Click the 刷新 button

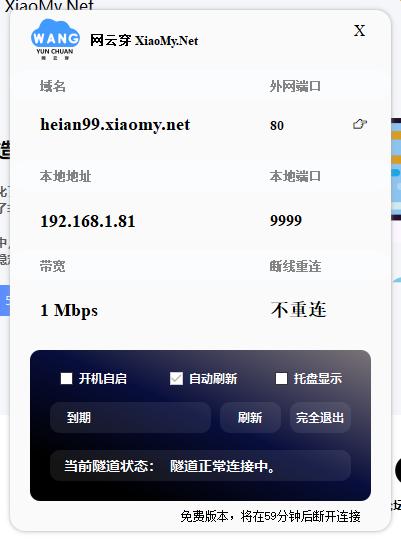pos(250,418)
